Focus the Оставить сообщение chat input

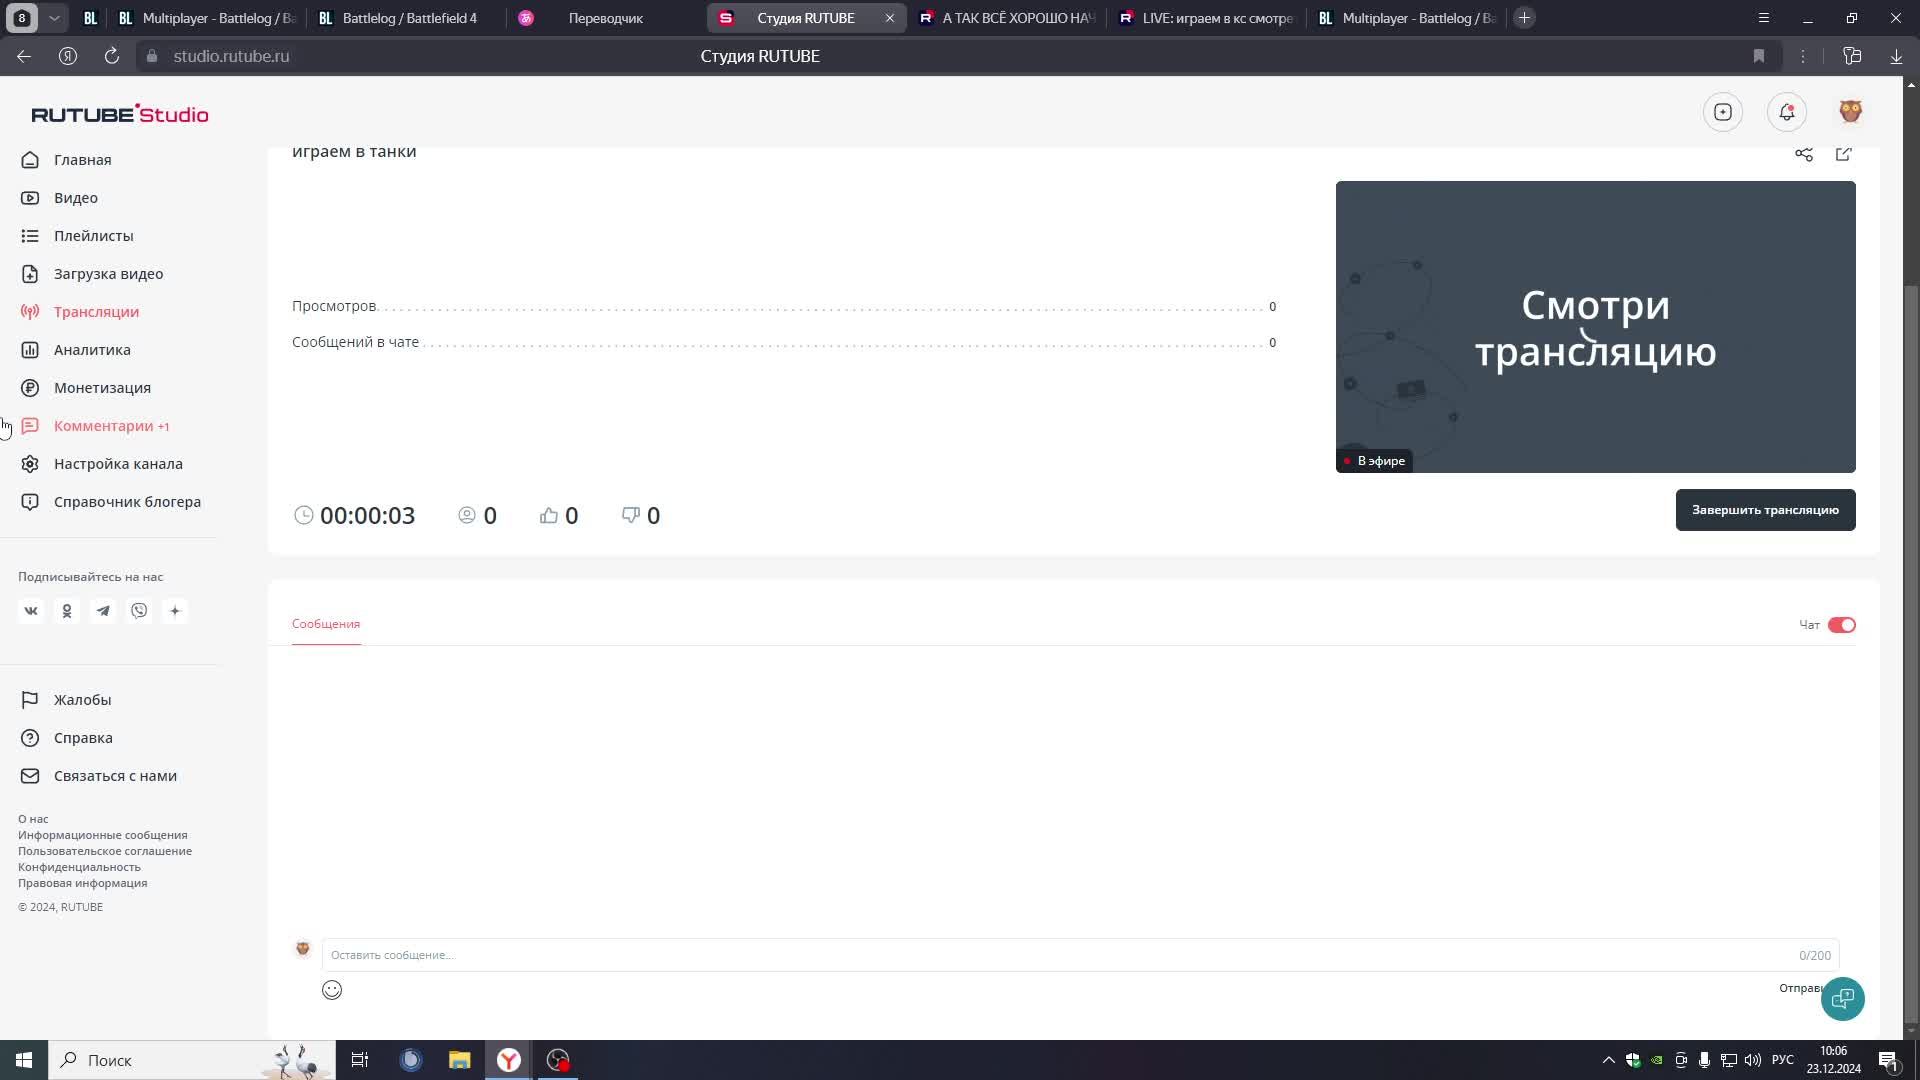(1080, 955)
